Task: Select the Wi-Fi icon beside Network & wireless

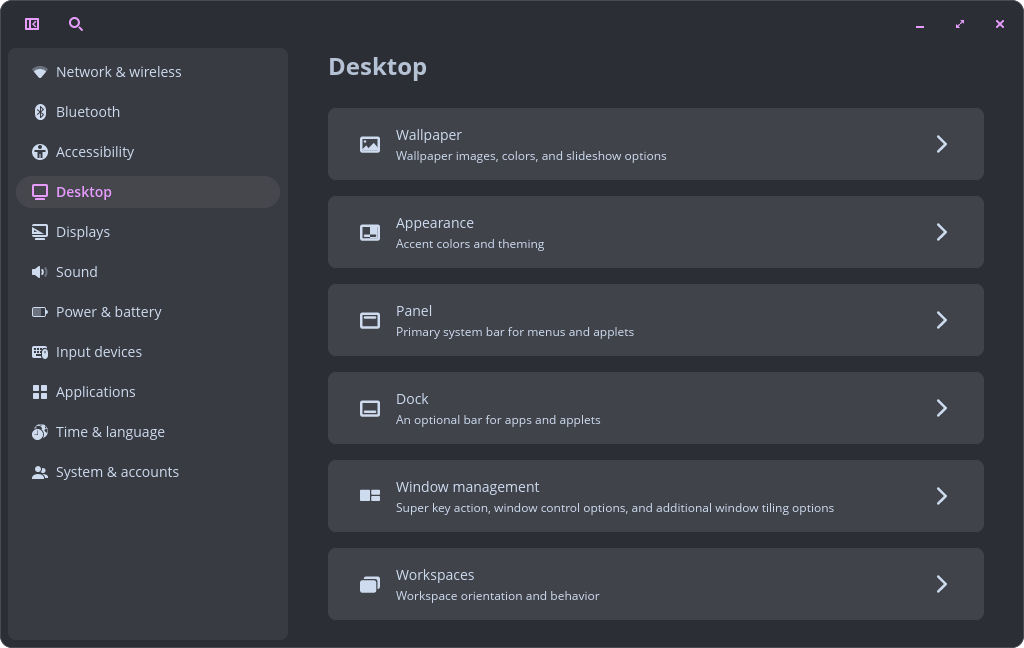Action: (x=39, y=71)
